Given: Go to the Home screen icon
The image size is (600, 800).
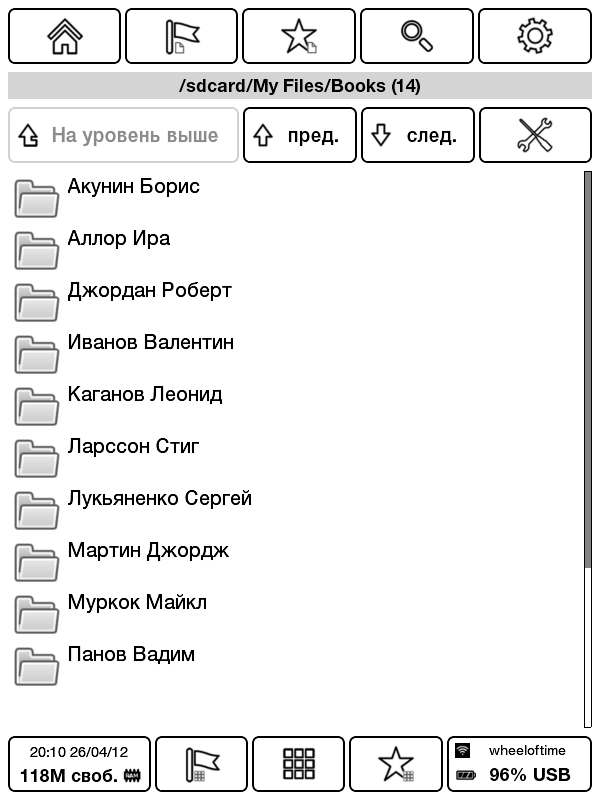Looking at the screenshot, I should [64, 36].
